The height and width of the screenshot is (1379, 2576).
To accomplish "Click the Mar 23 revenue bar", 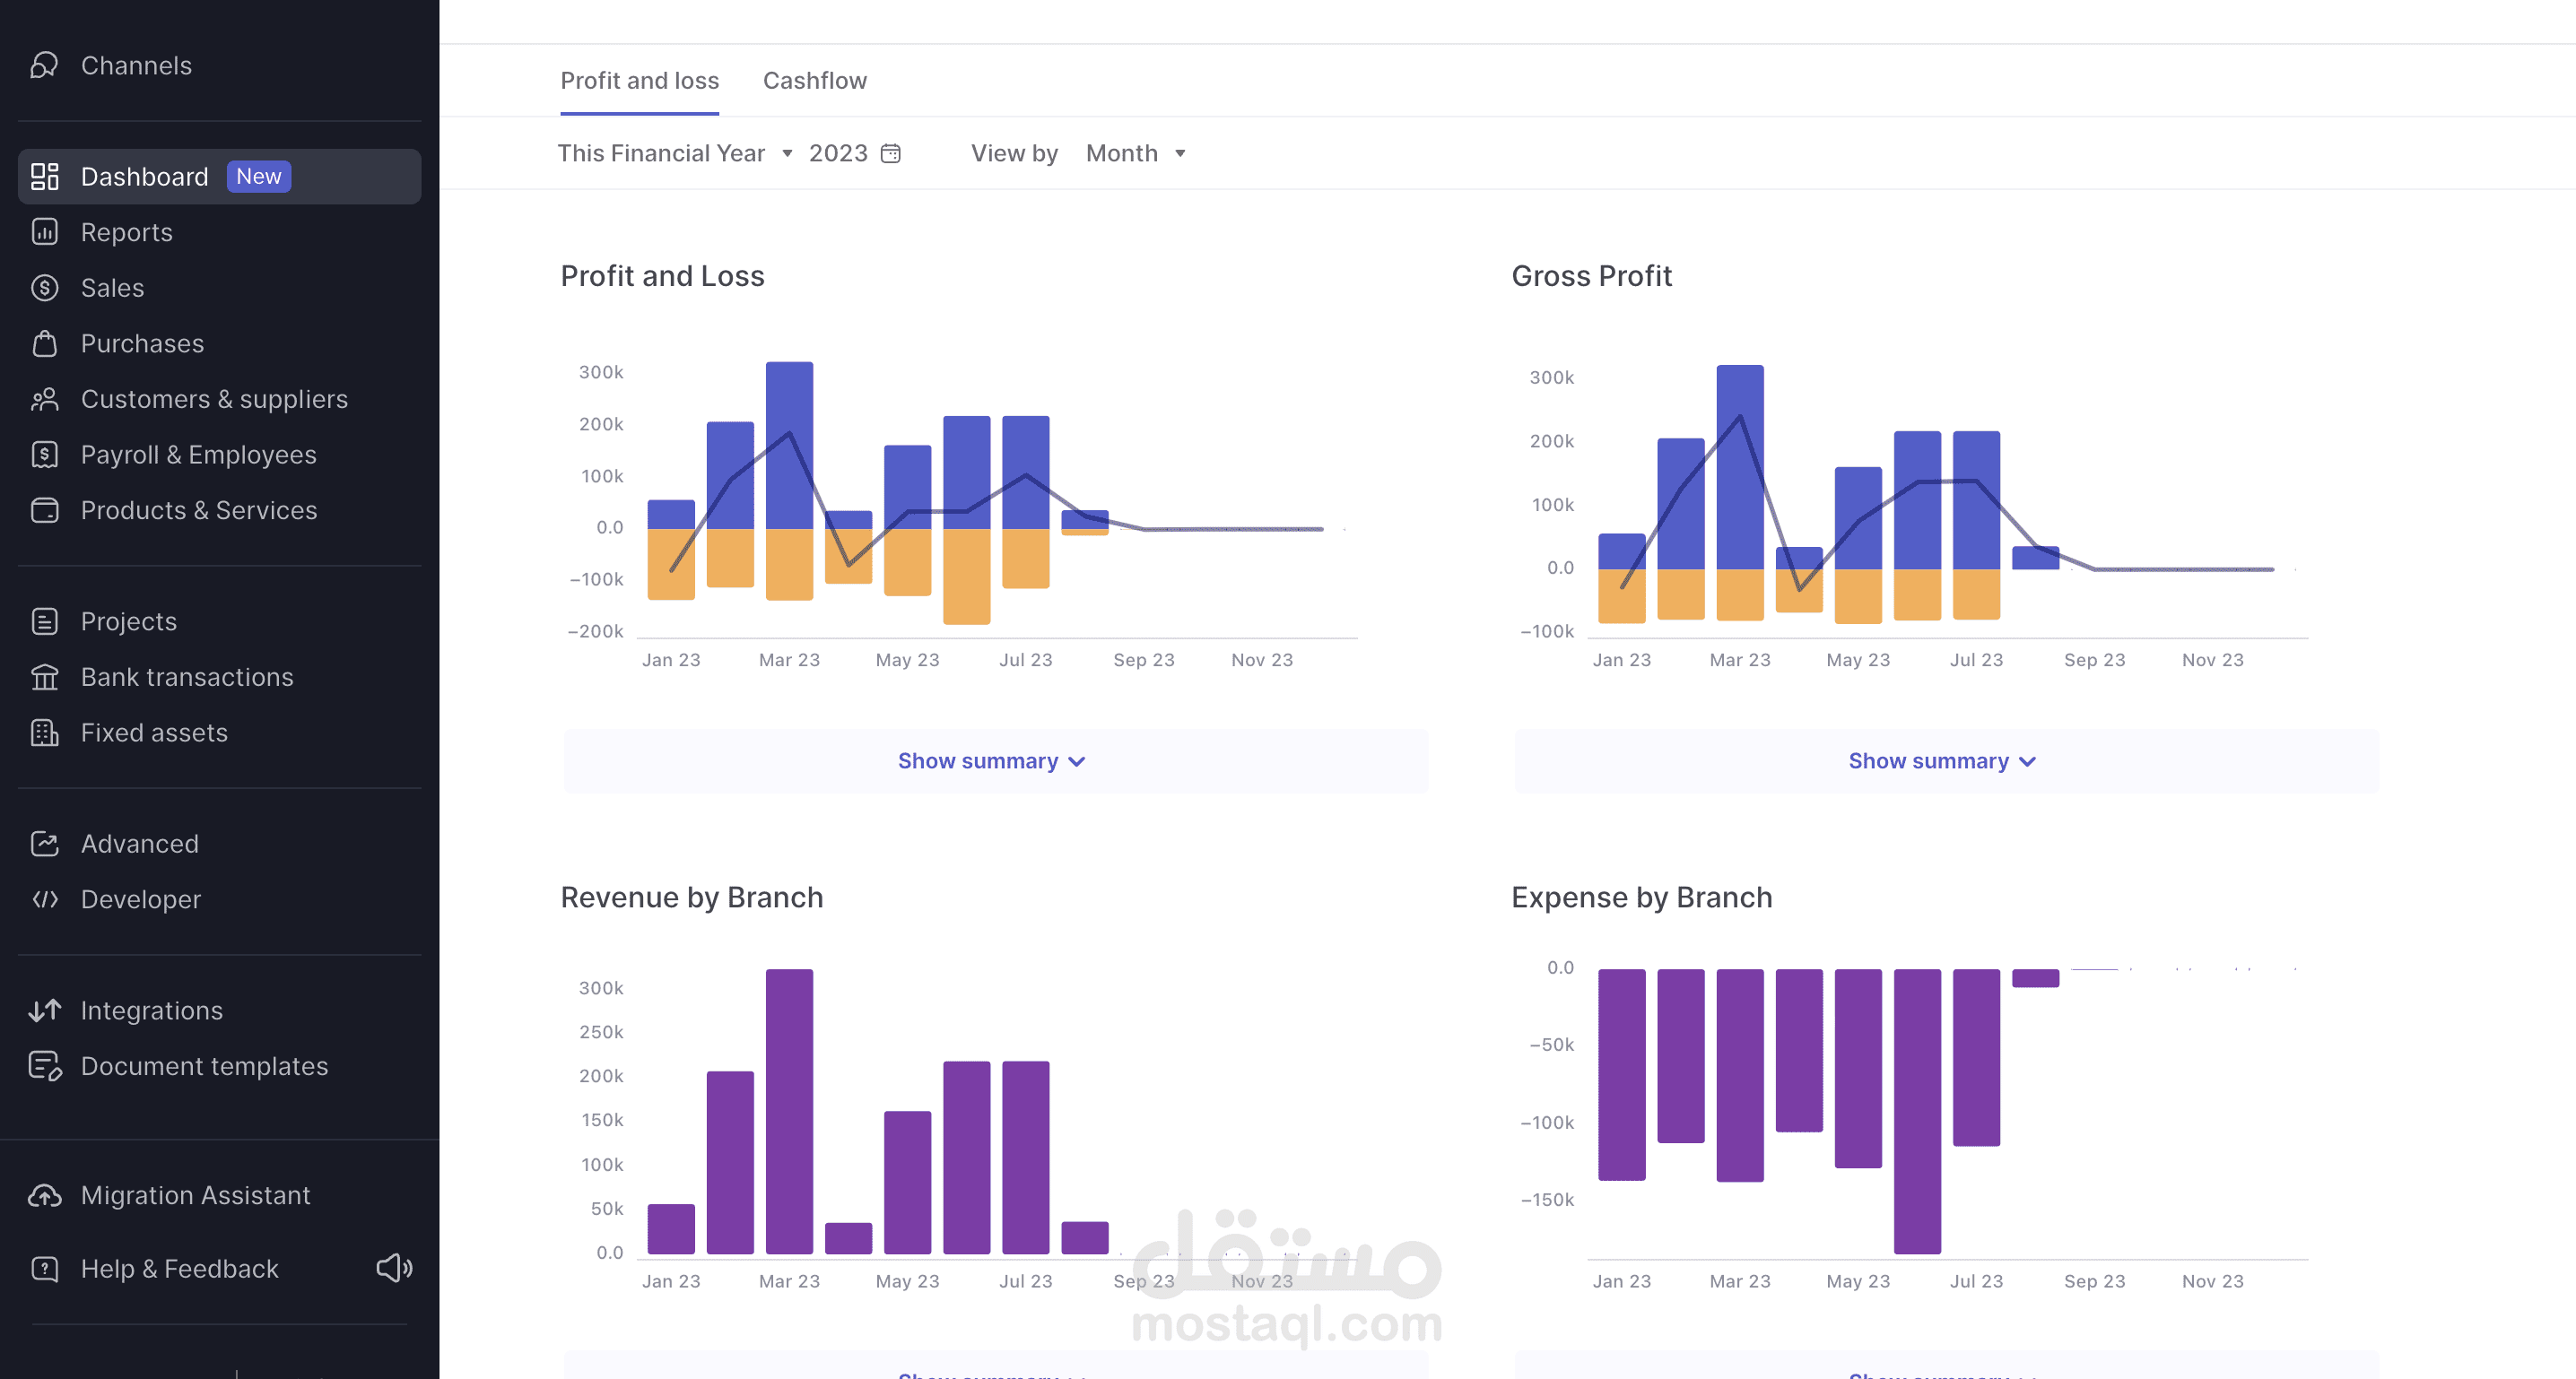I will click(x=789, y=1111).
